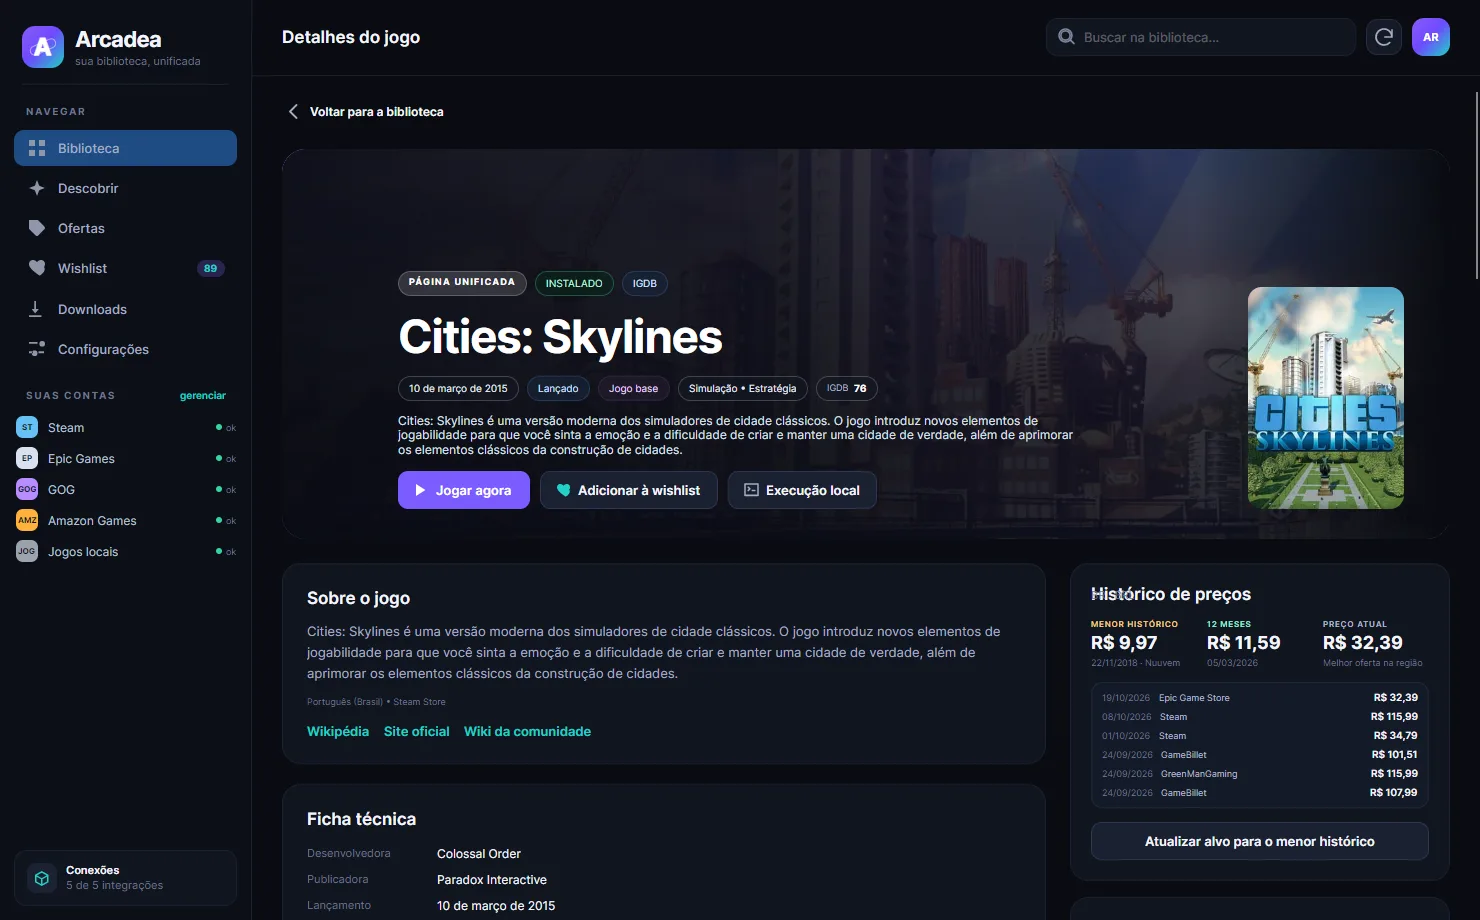Click Atualizar alvo para o menor histórico
The image size is (1480, 920).
coord(1260,841)
